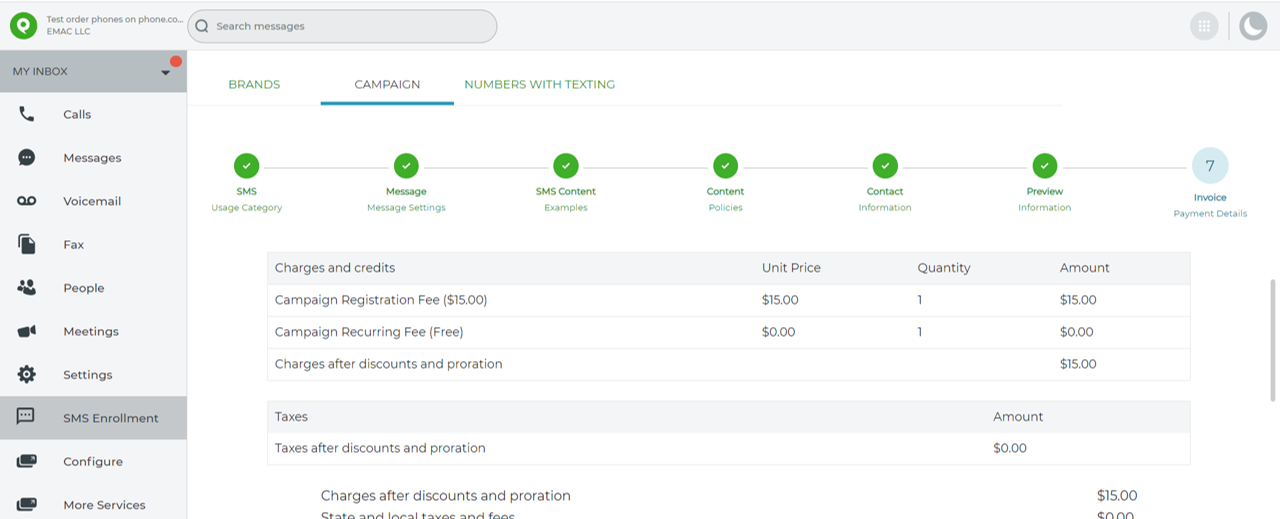Screen dimensions: 1280x519
Task: Go to SMS Usage Category step
Action: 246,166
